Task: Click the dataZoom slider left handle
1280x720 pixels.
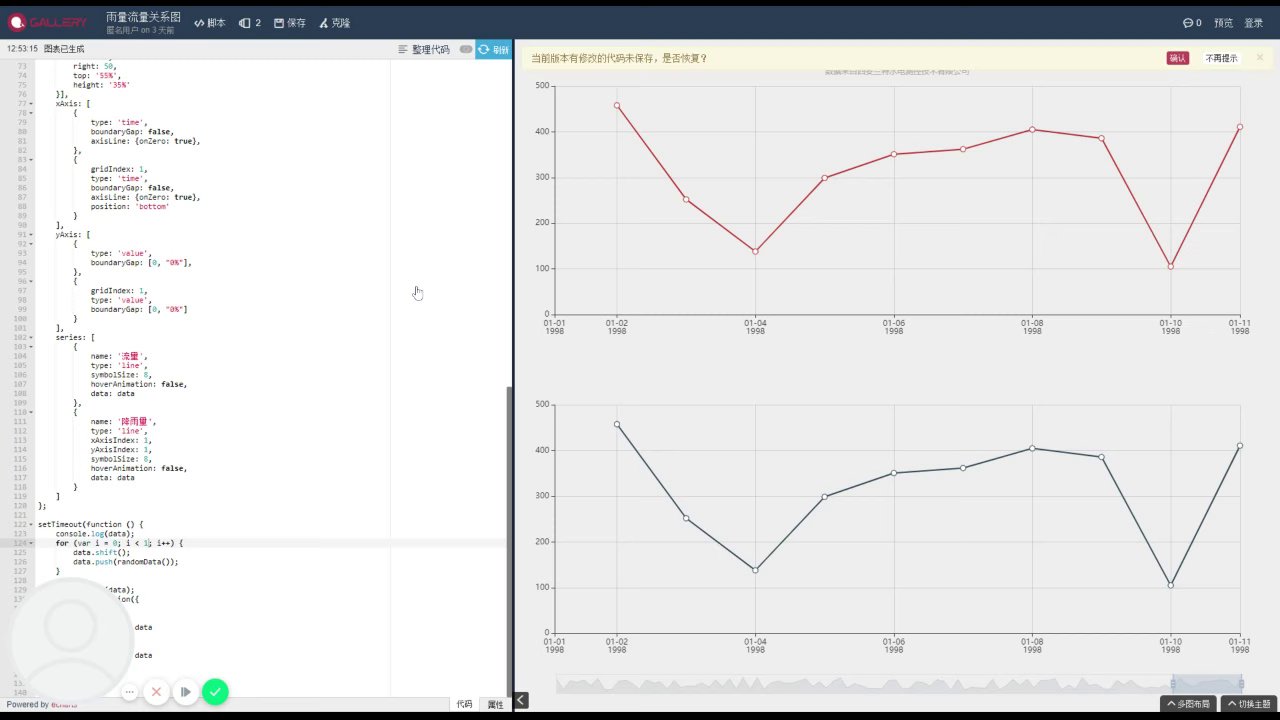Action: pyautogui.click(x=1174, y=684)
